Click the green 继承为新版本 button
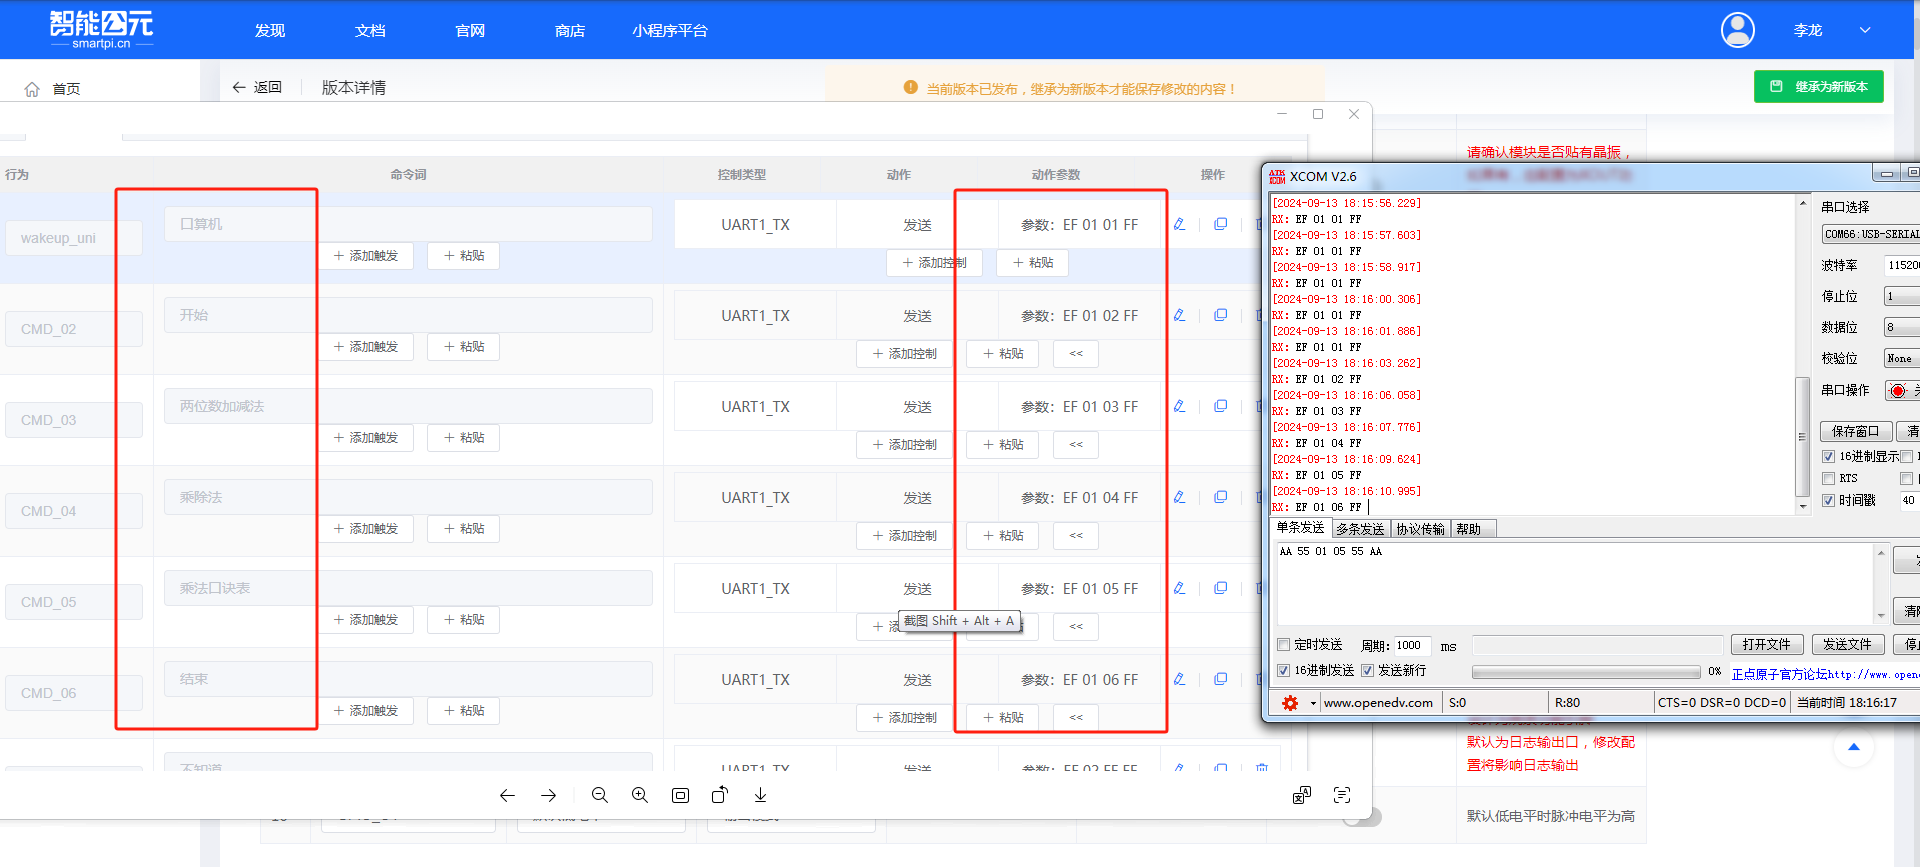This screenshot has width=1920, height=867. pos(1818,87)
